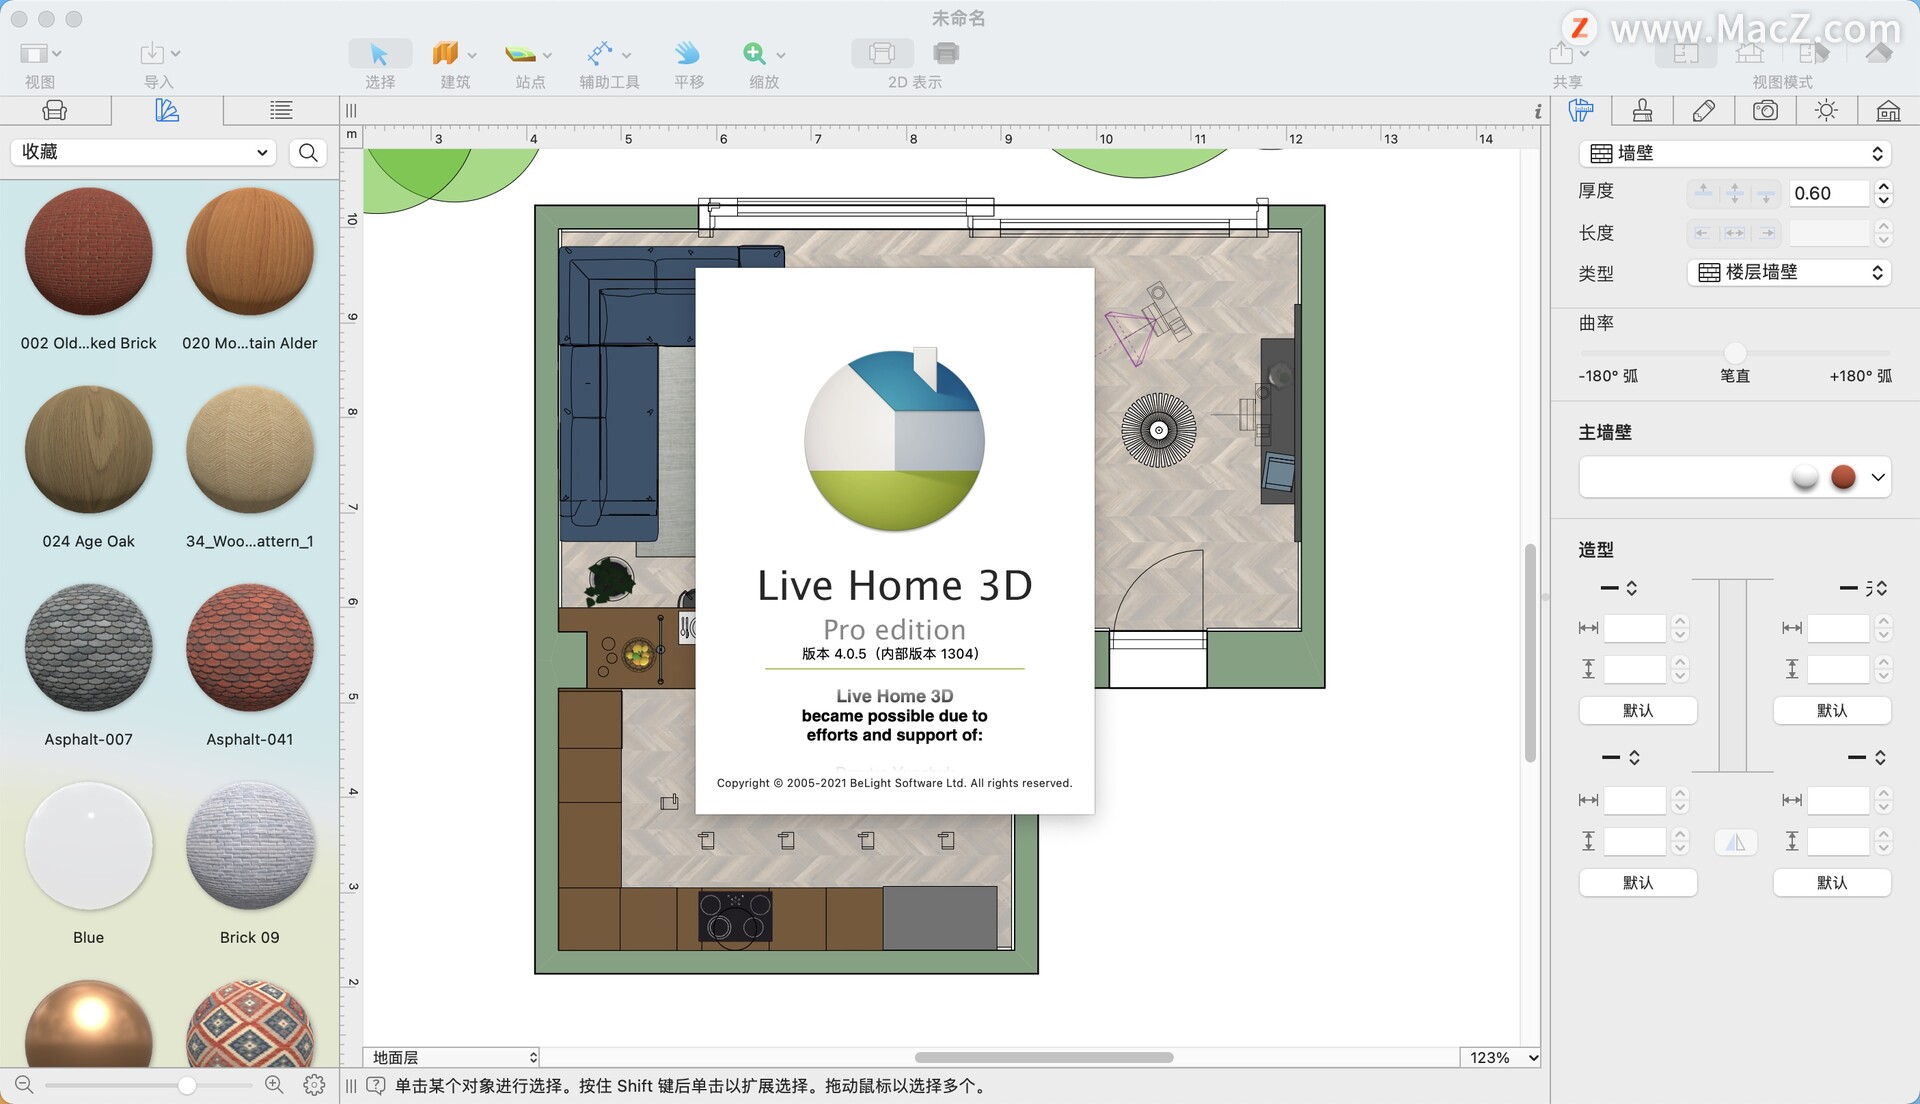The height and width of the screenshot is (1104, 1920).
Task: Click the lower-left 默认 button
Action: click(1638, 882)
